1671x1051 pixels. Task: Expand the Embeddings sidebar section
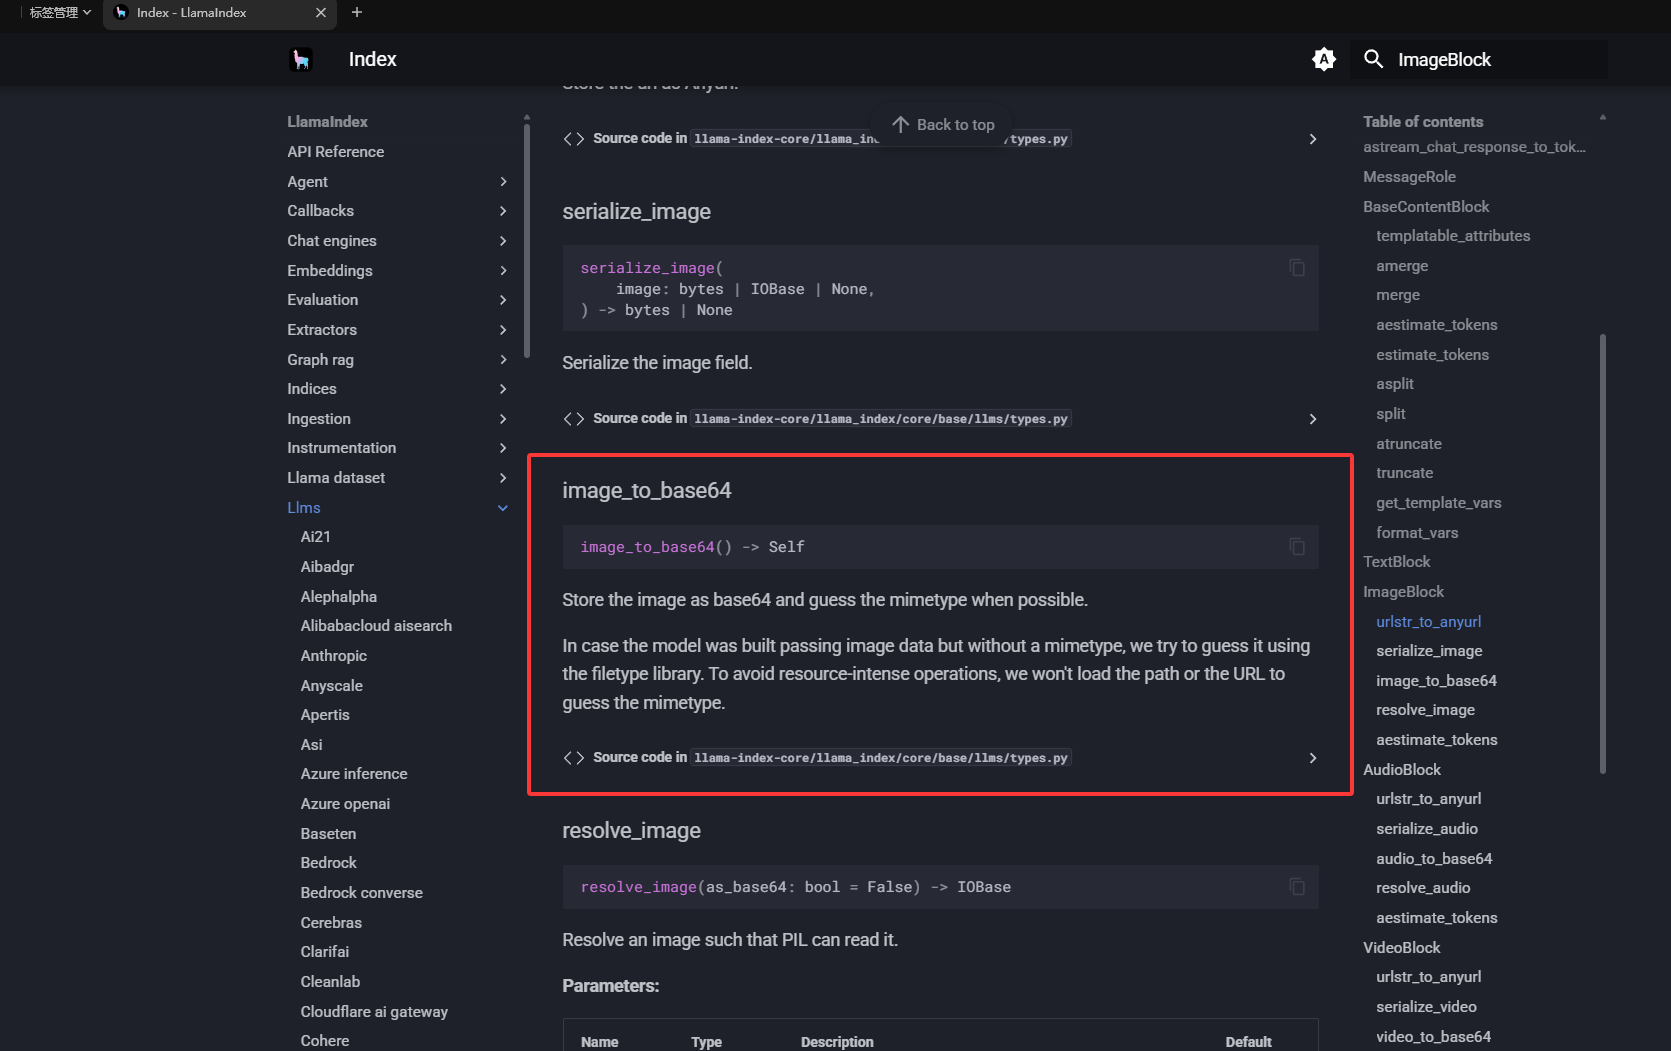click(x=503, y=271)
